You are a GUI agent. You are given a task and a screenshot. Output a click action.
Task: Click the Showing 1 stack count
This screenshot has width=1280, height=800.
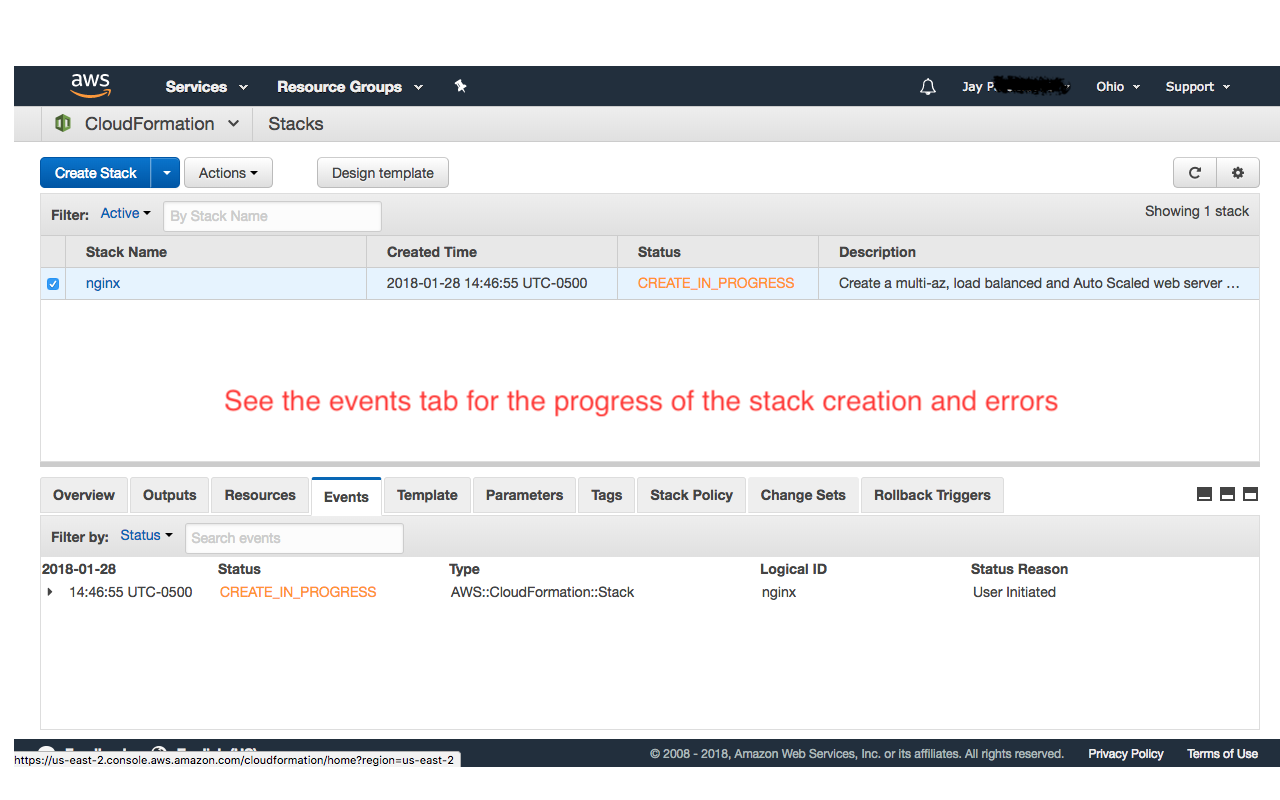click(x=1197, y=211)
